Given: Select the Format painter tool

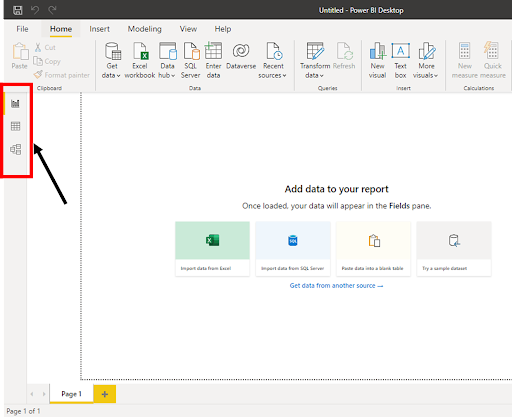Looking at the screenshot, I should point(62,75).
